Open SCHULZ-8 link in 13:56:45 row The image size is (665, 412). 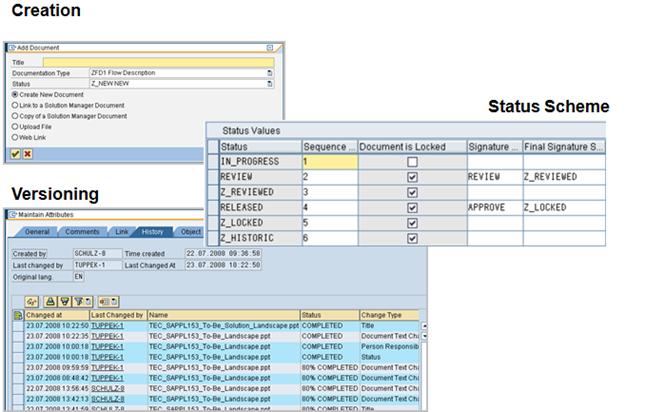click(108, 389)
